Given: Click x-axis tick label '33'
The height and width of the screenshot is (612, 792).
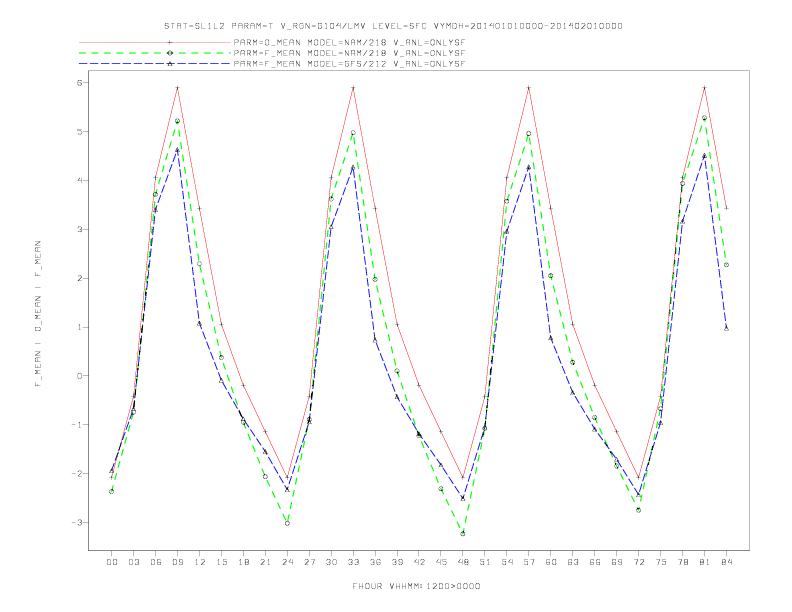Looking at the screenshot, I should (353, 562).
